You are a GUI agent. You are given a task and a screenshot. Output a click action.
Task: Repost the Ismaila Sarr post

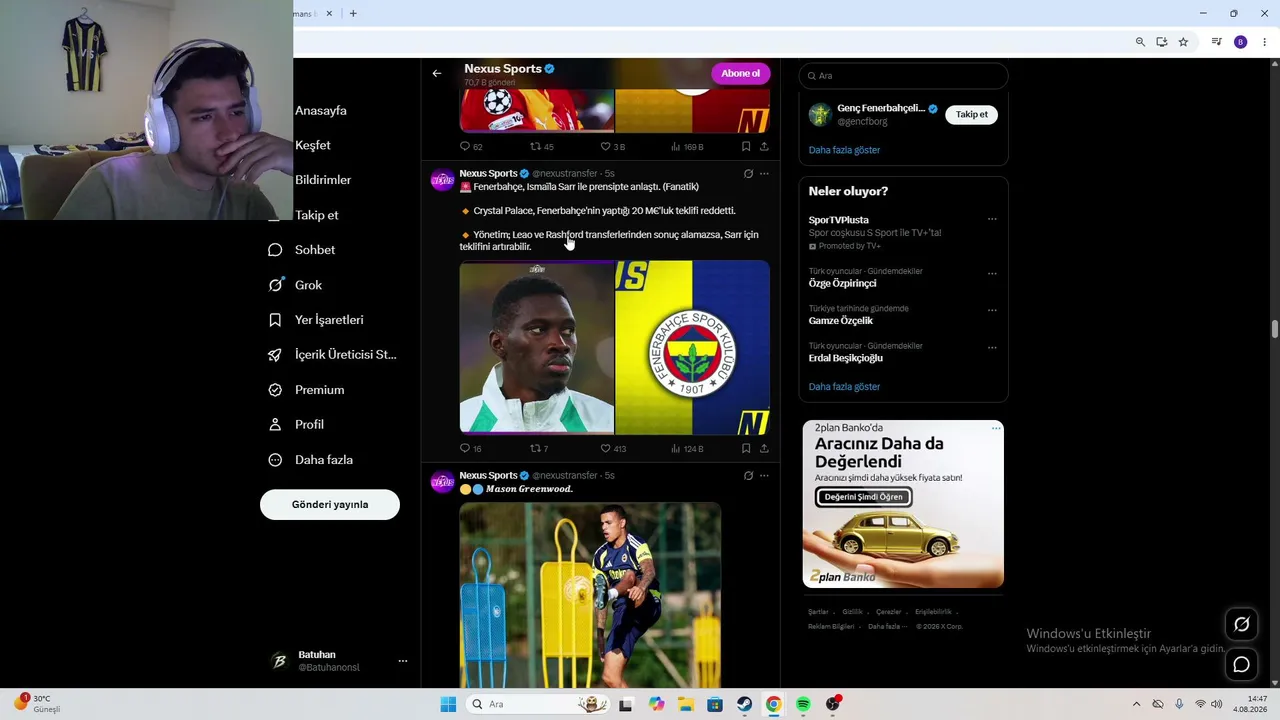(538, 448)
